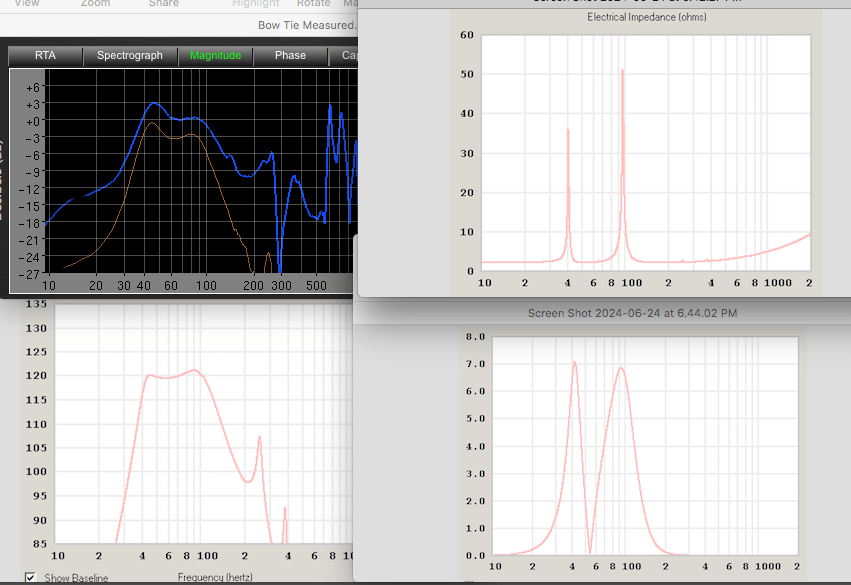Toggle the Show Baseline checkbox
851x585 pixels.
[x=30, y=577]
